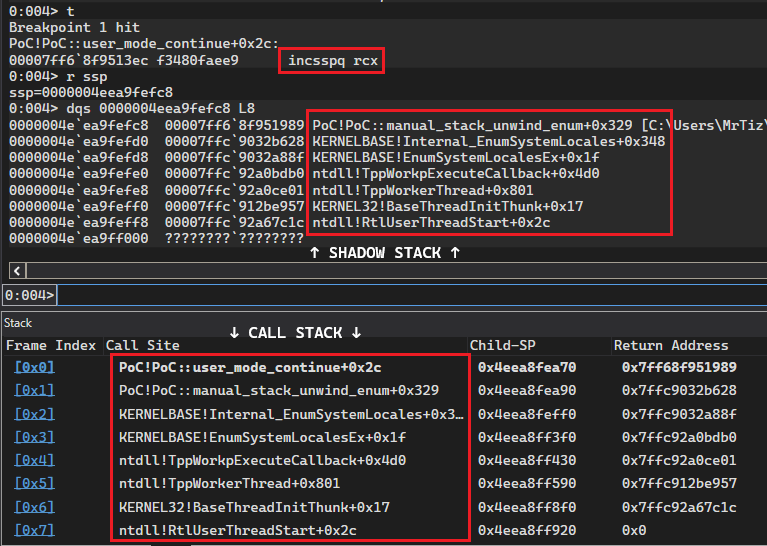Image resolution: width=767 pixels, height=546 pixels.
Task: Click Child-SP value 0x4eea8ff920
Action: [x=527, y=530]
